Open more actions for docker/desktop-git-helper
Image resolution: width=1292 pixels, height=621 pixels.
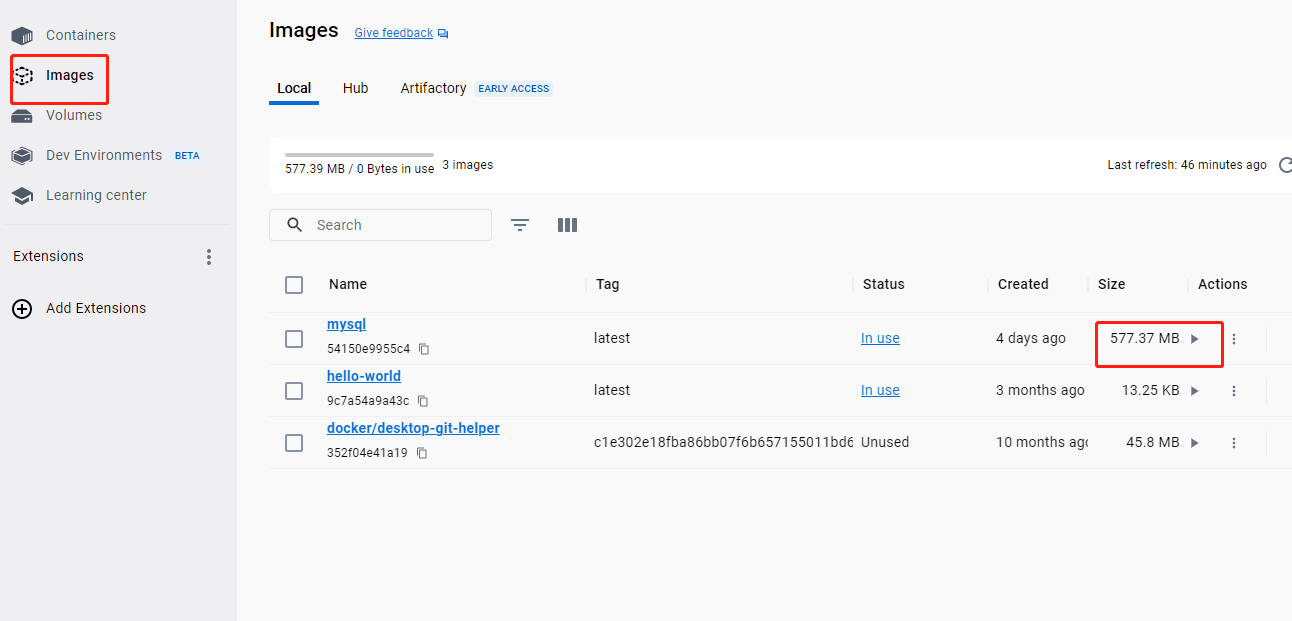[1234, 443]
